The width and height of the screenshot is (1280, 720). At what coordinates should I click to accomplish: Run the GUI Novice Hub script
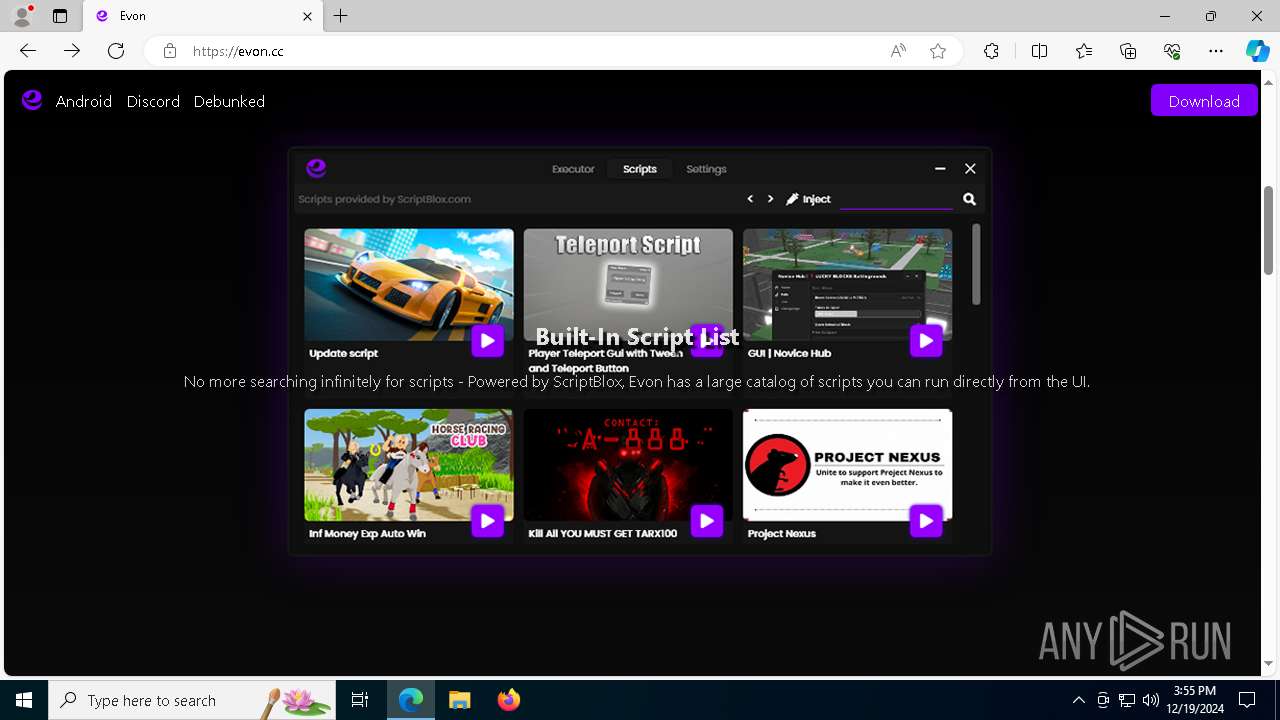926,341
